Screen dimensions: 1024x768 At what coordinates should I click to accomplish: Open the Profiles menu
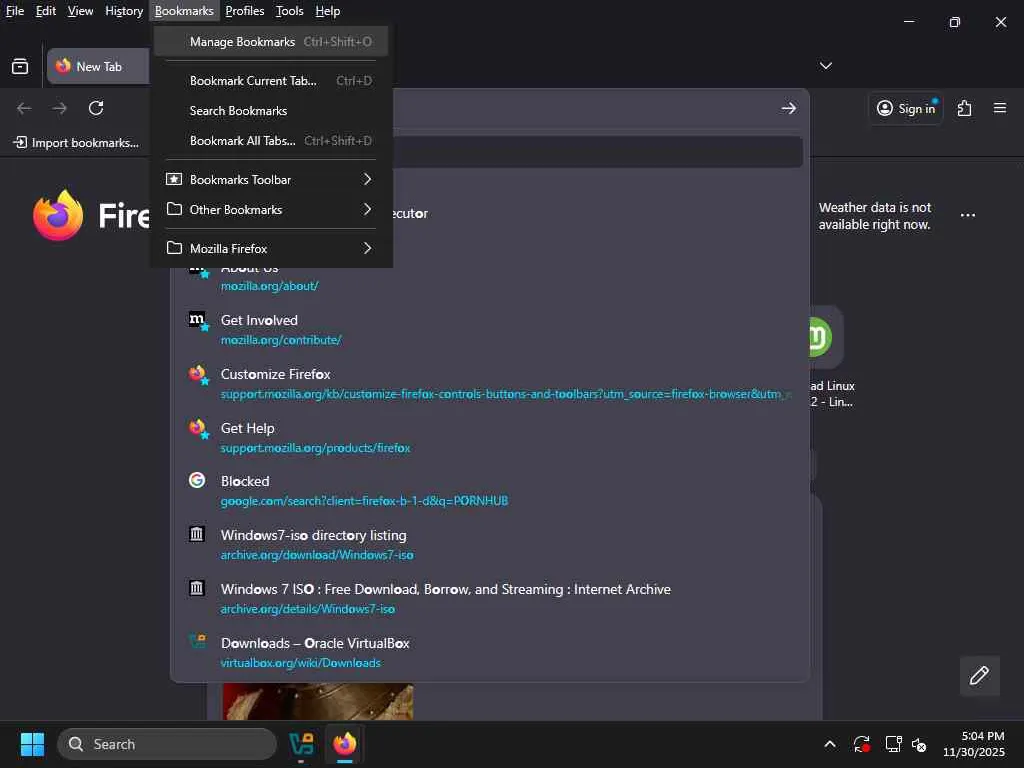coord(244,11)
